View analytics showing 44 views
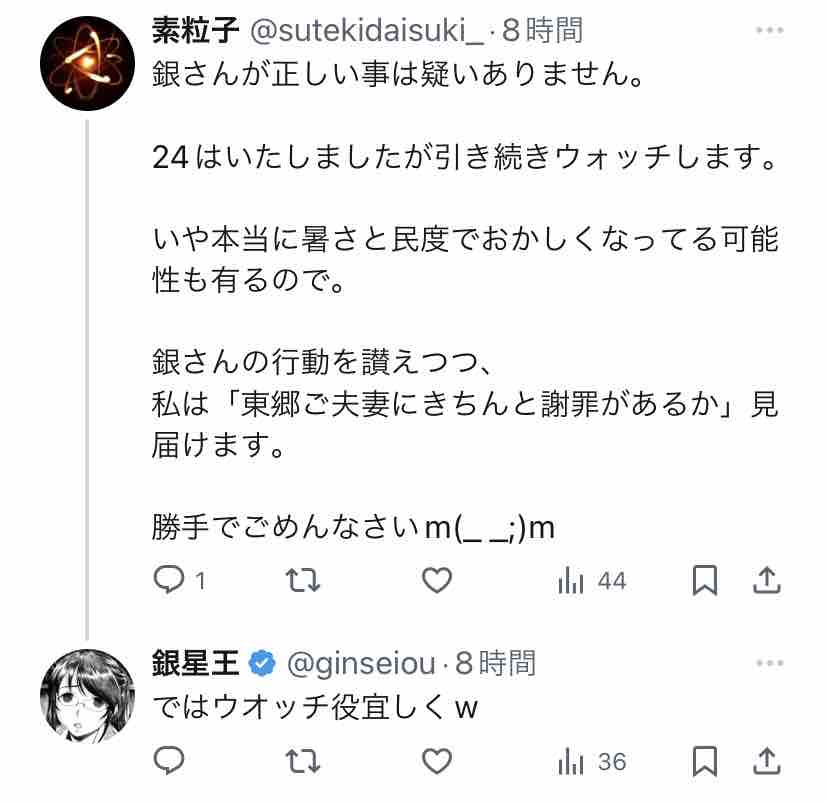Screen dimensions: 827x804 point(591,580)
